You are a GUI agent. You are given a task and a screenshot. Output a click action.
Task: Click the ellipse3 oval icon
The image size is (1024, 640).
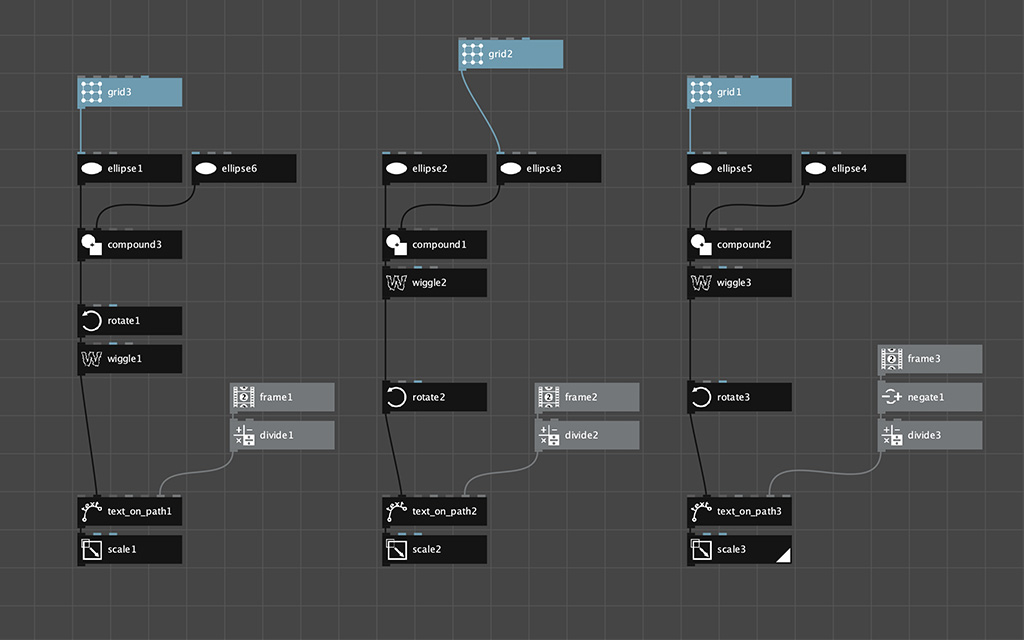[511, 168]
